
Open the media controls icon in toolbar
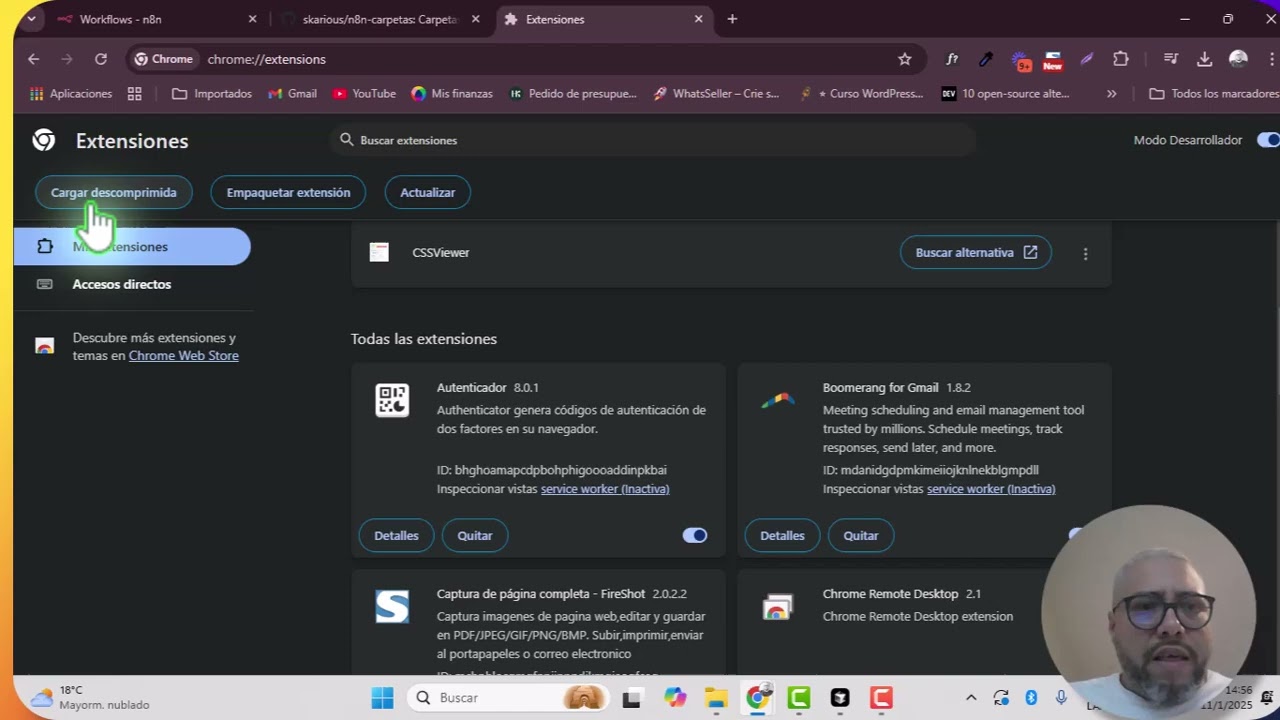(1171, 59)
